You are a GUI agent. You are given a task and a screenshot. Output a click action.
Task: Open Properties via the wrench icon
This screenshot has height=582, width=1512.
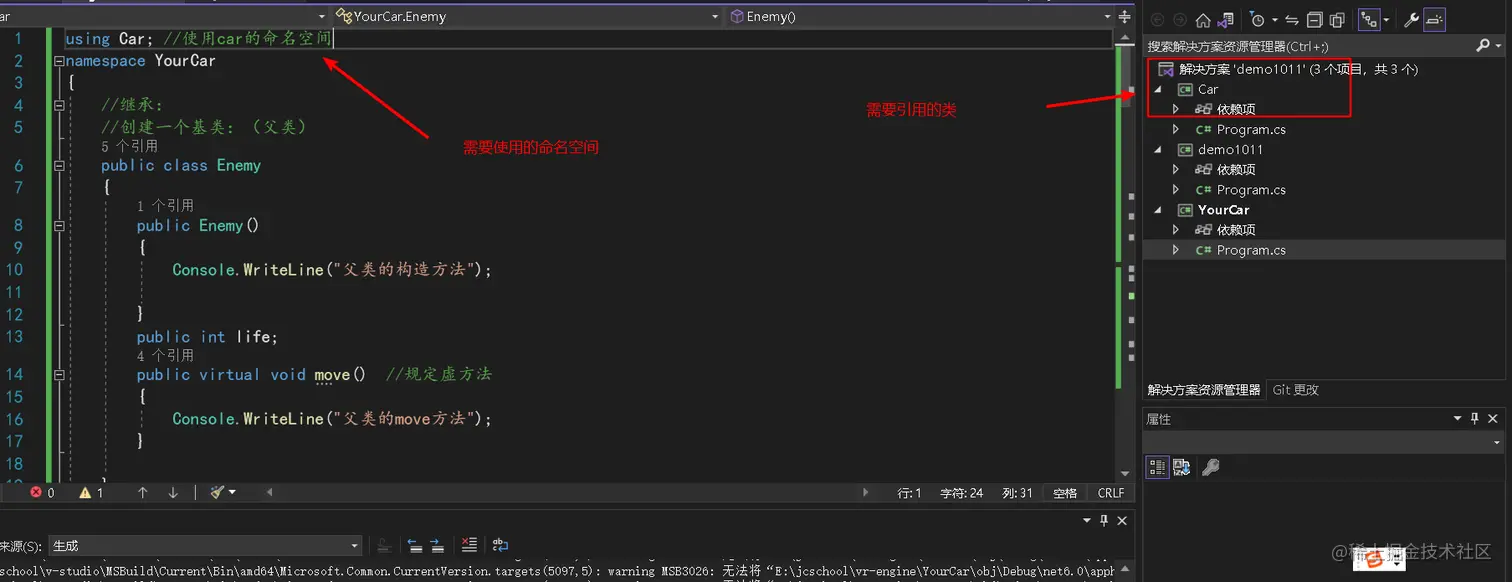(x=1413, y=20)
